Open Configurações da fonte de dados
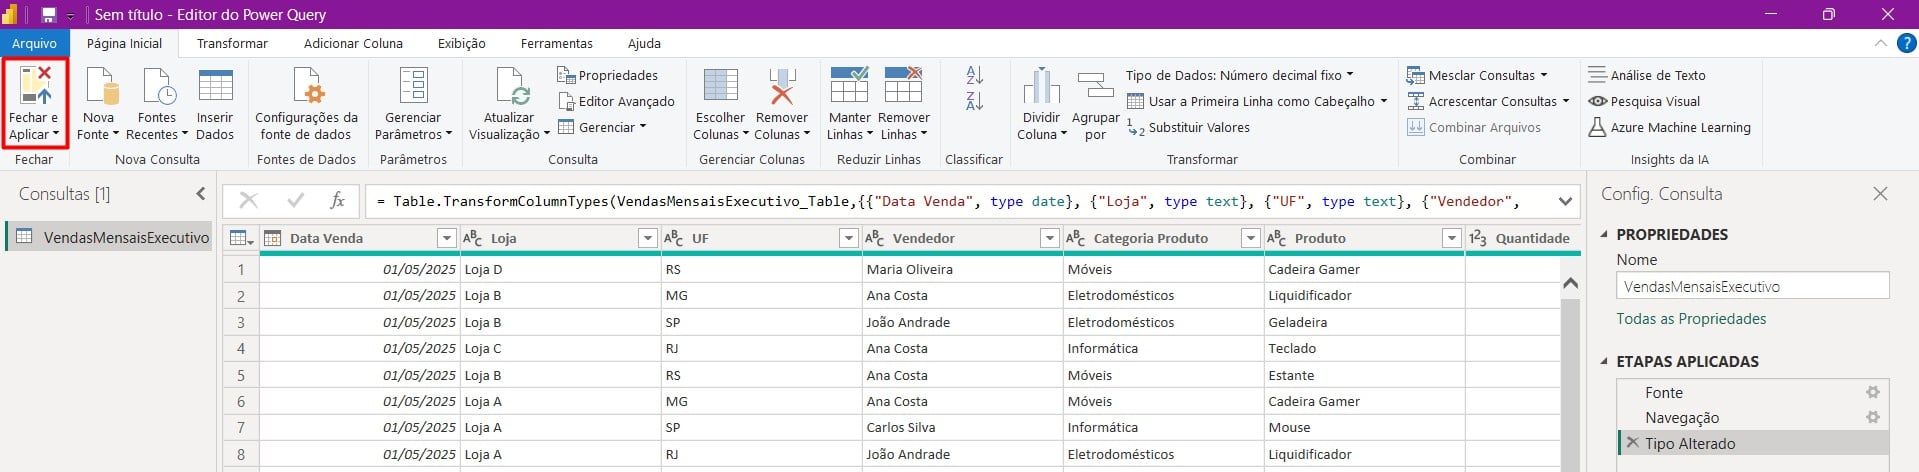 pos(306,105)
